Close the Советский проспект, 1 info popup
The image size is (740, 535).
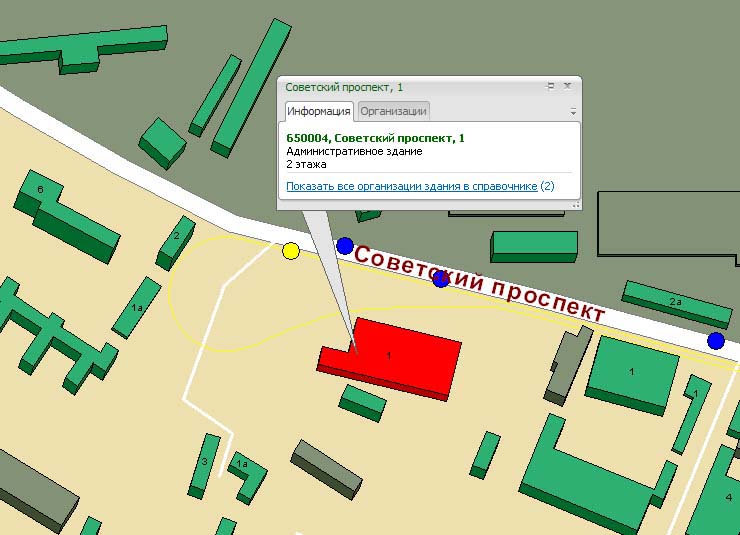coord(568,86)
